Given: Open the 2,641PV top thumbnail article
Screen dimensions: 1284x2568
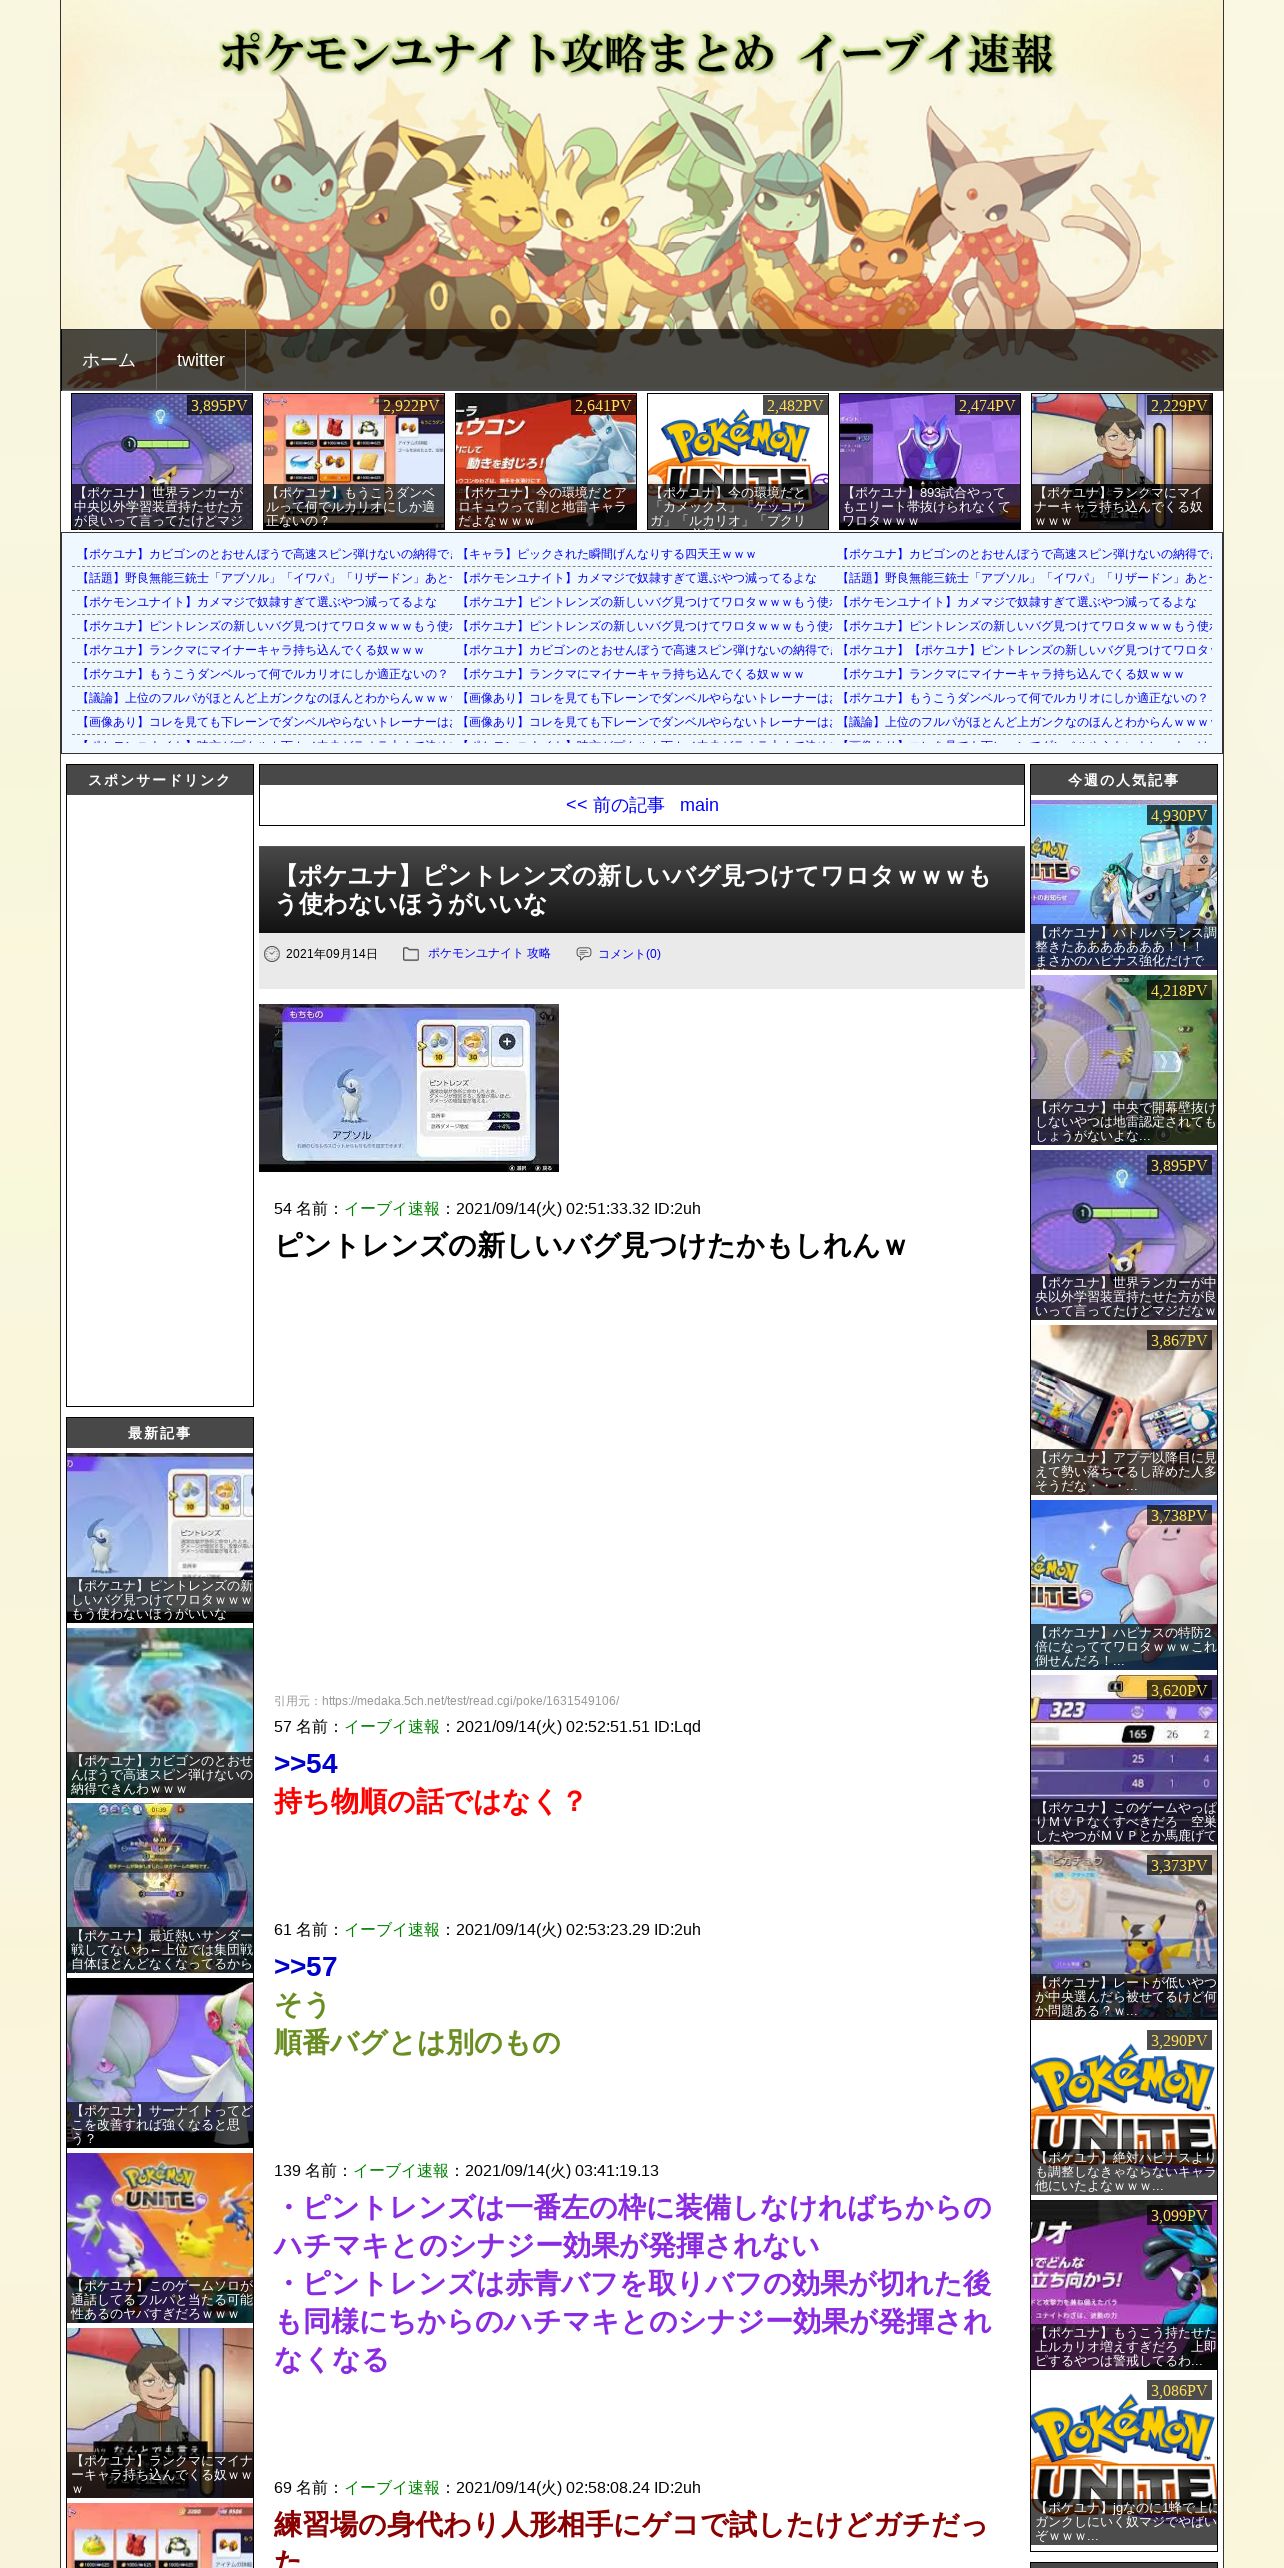Looking at the screenshot, I should [x=546, y=461].
